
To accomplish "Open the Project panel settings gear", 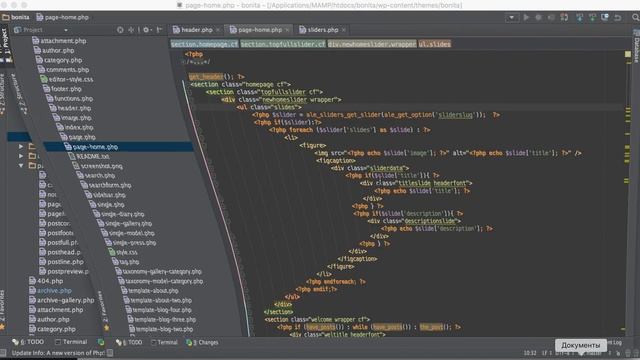I will coord(146,30).
